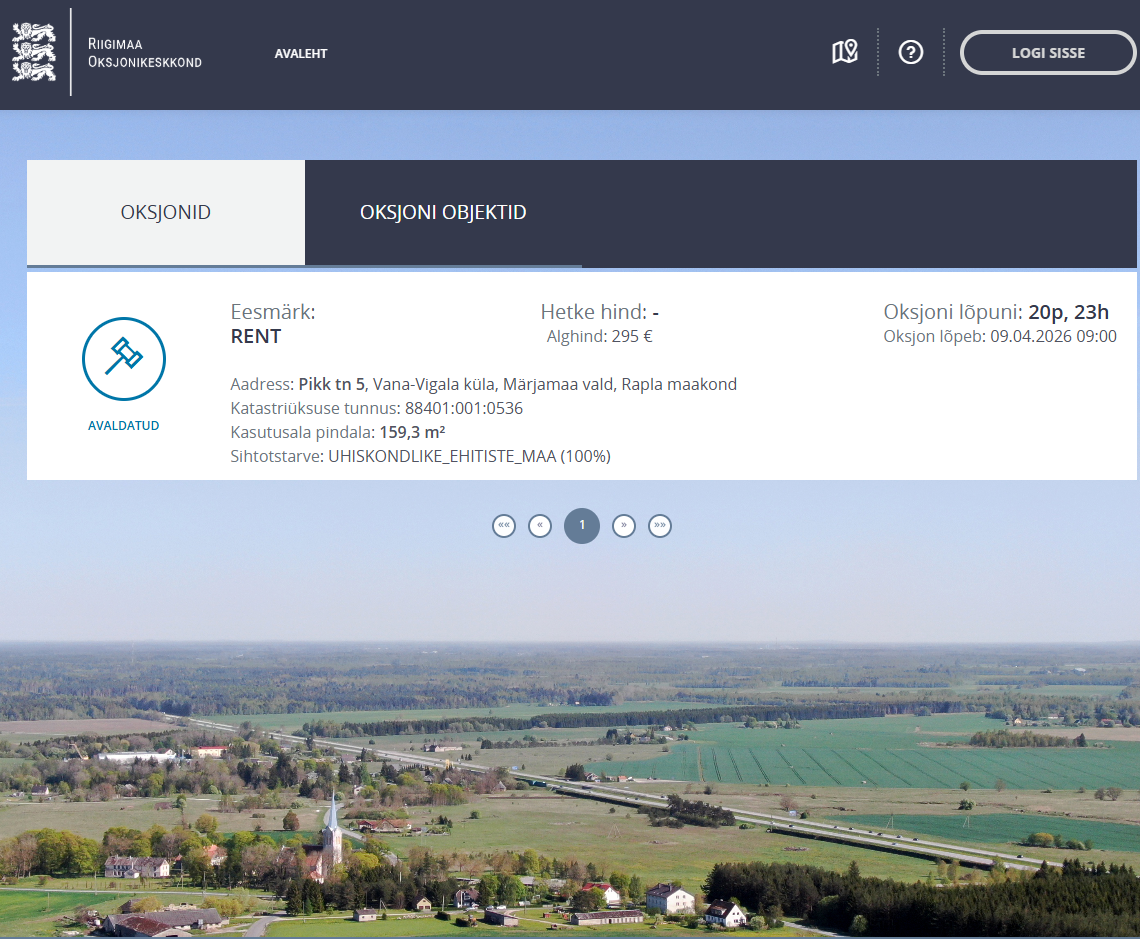The height and width of the screenshot is (939, 1141).
Task: Click the cadastral number 88401:001:0536
Action: (464, 408)
